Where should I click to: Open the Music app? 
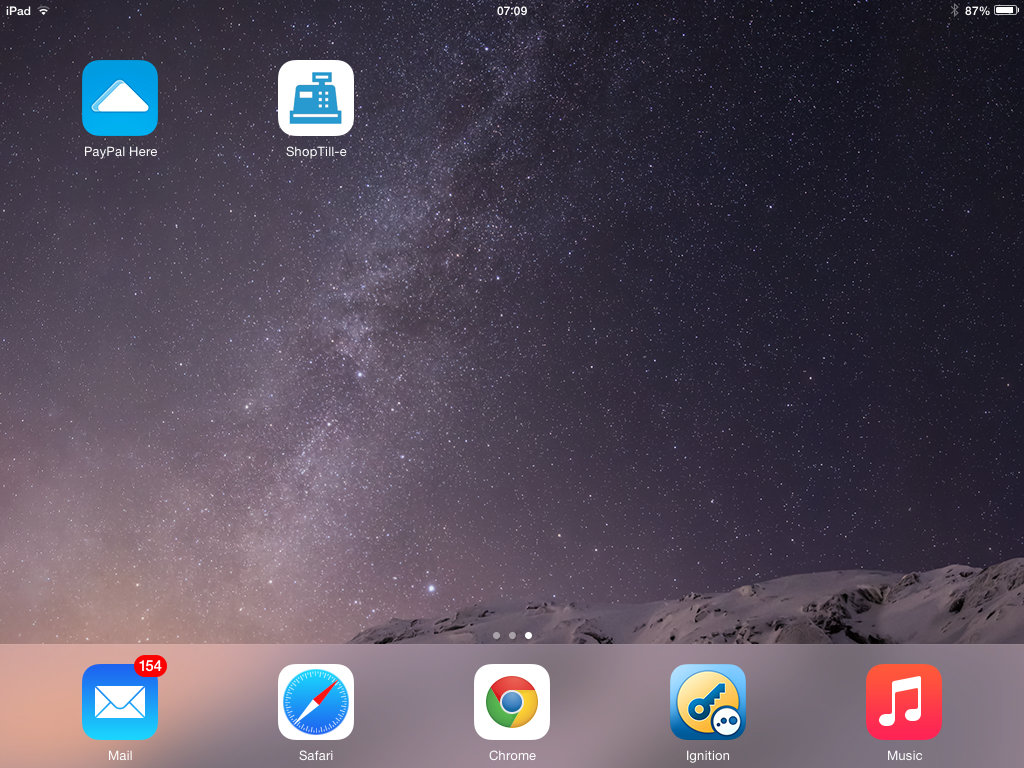pyautogui.click(x=904, y=702)
